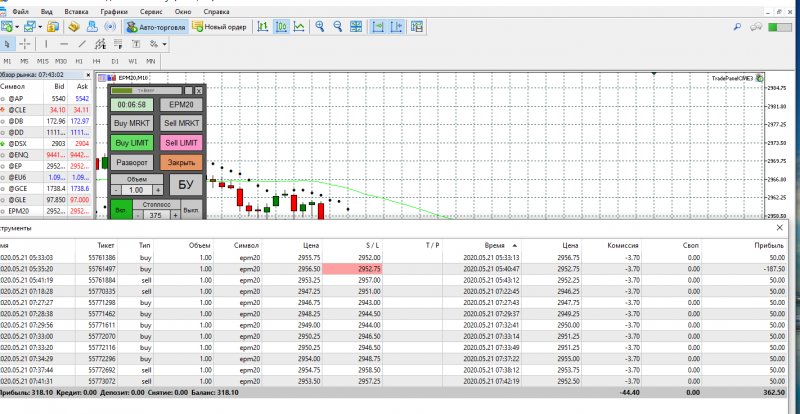Zoom out of the chart
Screen dimensions: 800x414
coord(338,27)
